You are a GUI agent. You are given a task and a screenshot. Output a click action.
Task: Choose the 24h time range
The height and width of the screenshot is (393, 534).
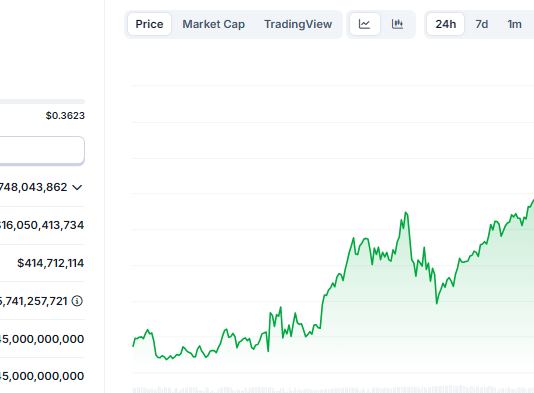(445, 24)
